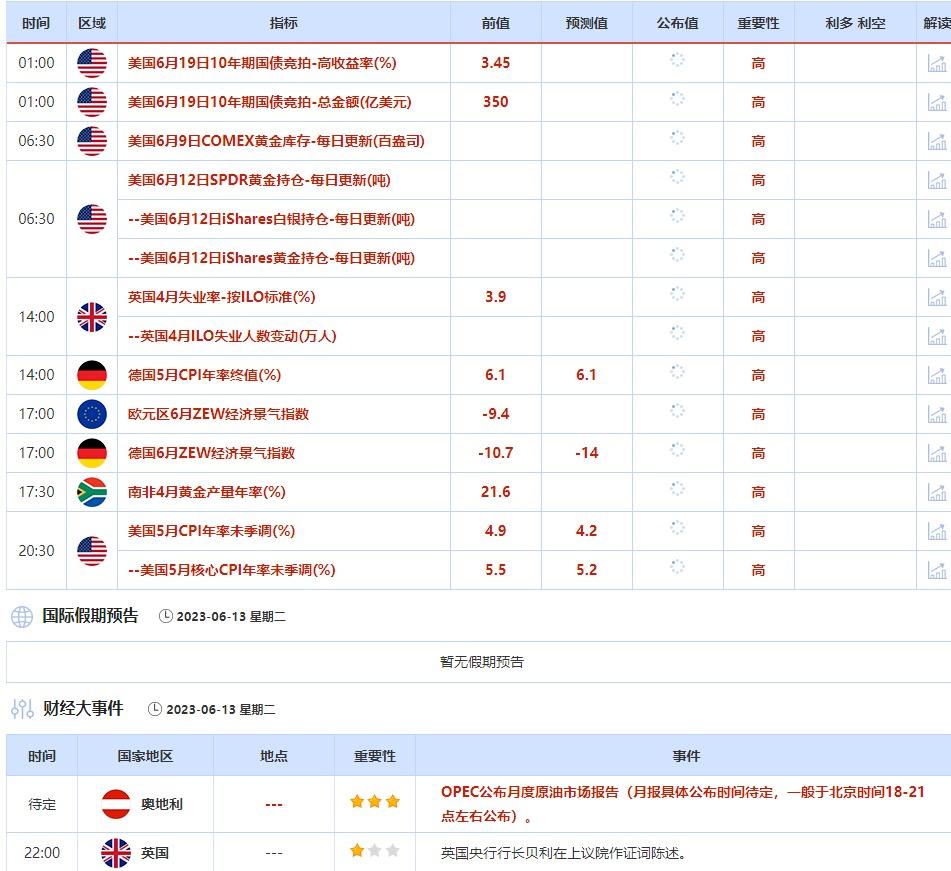Open the 解读 chart icon for 美国5月CPI年率未季调 row
This screenshot has width=951, height=871.
(x=937, y=530)
